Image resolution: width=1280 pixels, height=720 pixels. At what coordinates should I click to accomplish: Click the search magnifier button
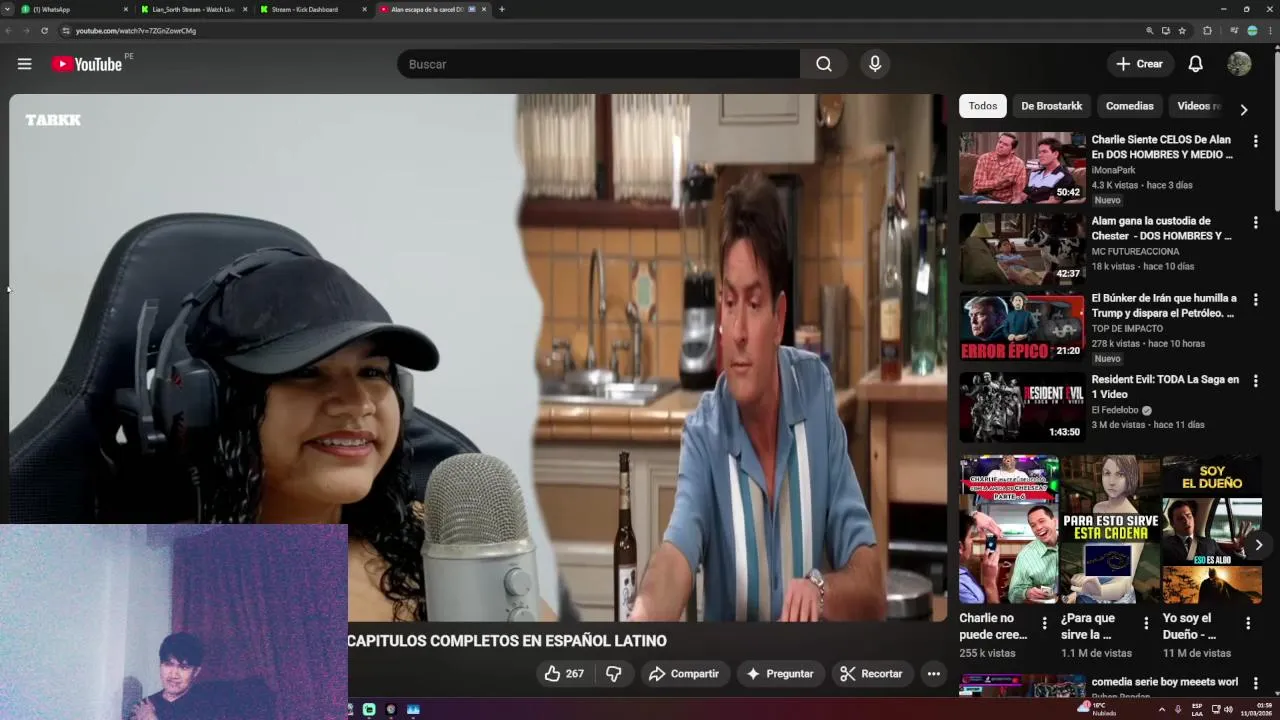point(823,64)
